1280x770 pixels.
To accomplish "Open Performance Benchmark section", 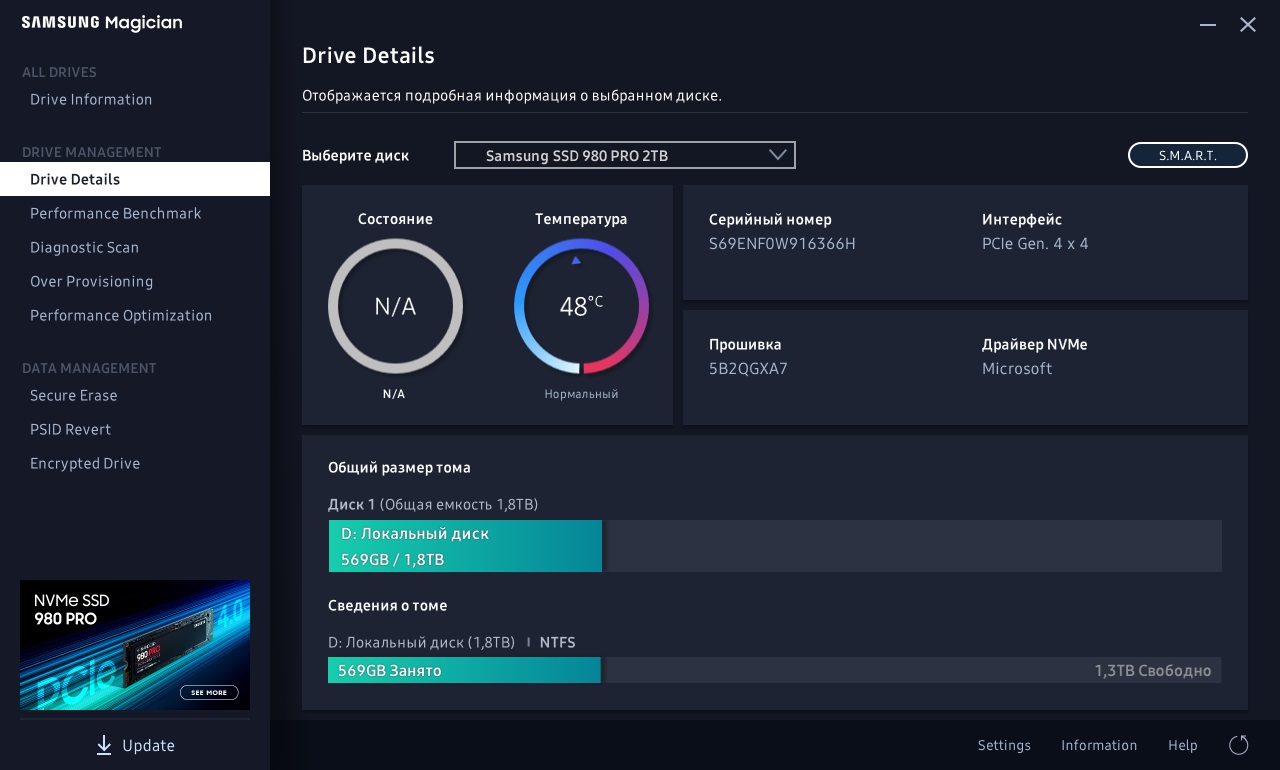I will point(116,213).
